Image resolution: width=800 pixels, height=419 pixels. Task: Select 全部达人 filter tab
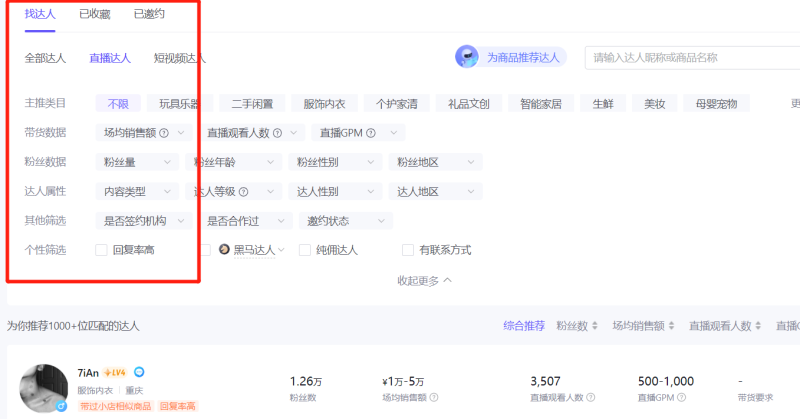pos(45,58)
